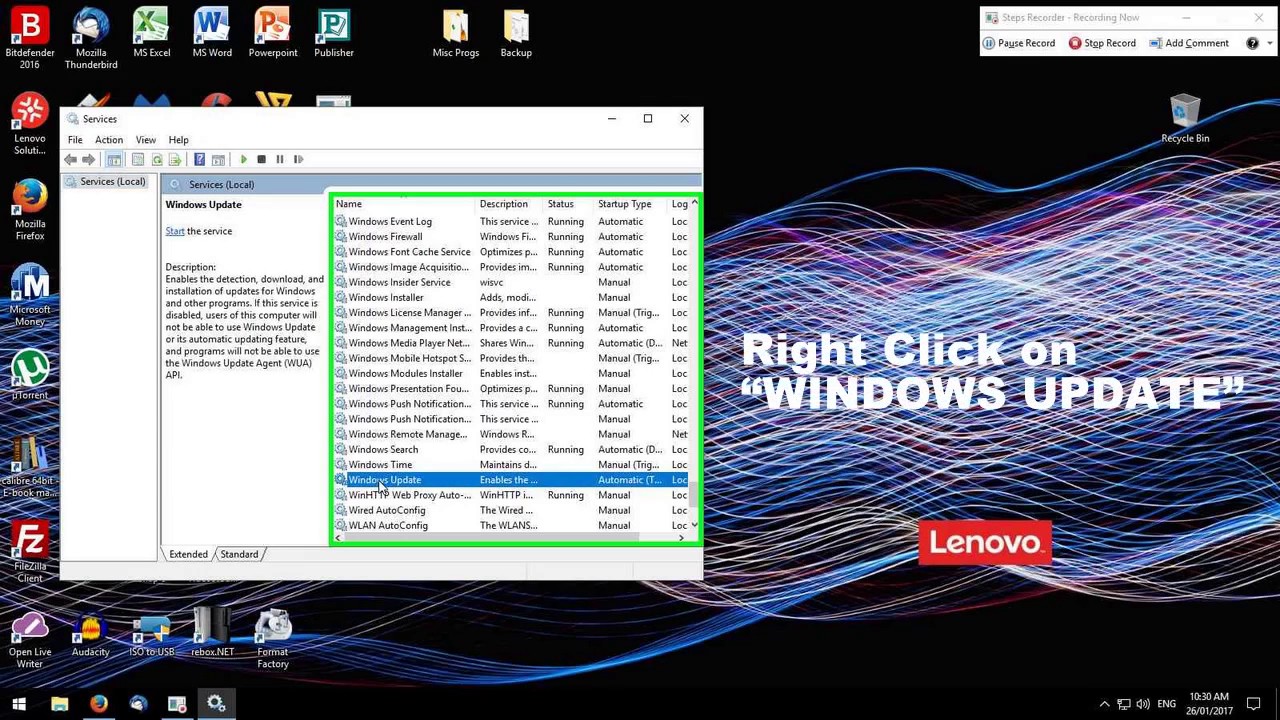Screen dimensions: 1280x720
Task: Open the Steps Recorder help icon
Action: (x=1252, y=43)
